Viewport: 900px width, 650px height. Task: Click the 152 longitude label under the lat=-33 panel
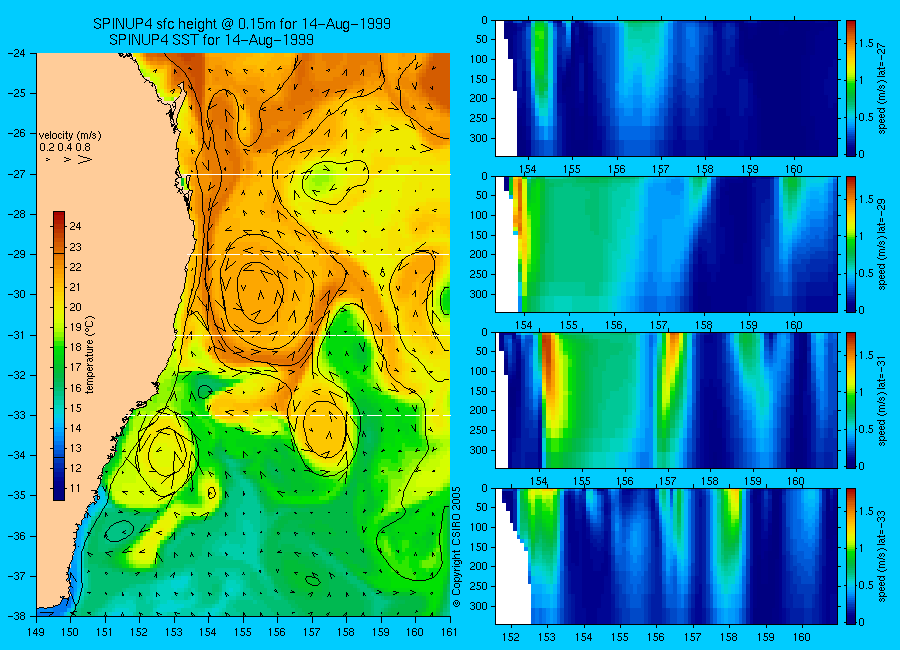[x=510, y=637]
